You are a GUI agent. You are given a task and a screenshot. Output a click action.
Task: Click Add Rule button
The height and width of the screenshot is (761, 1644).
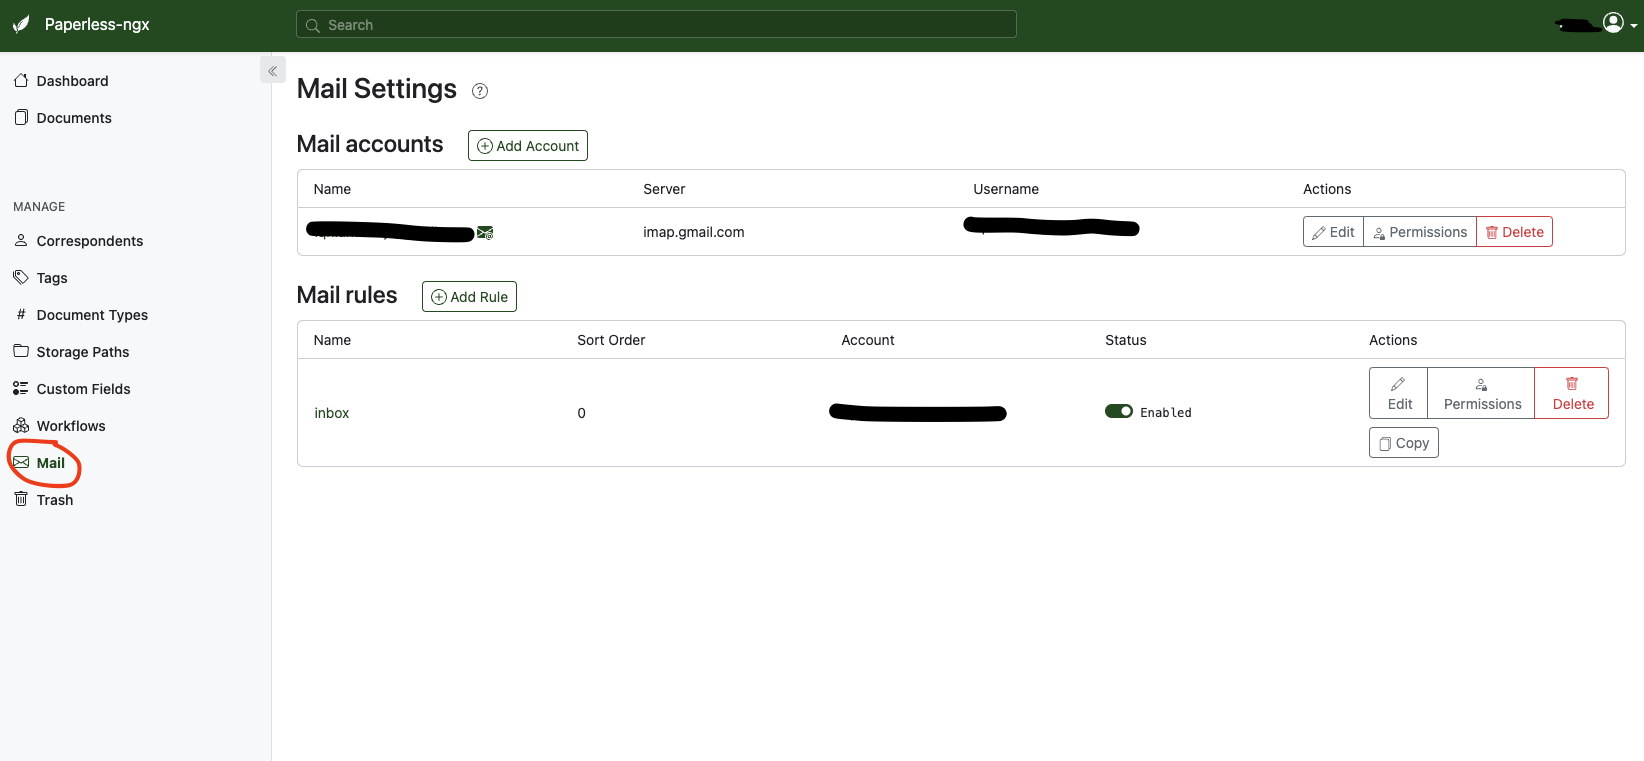[469, 297]
